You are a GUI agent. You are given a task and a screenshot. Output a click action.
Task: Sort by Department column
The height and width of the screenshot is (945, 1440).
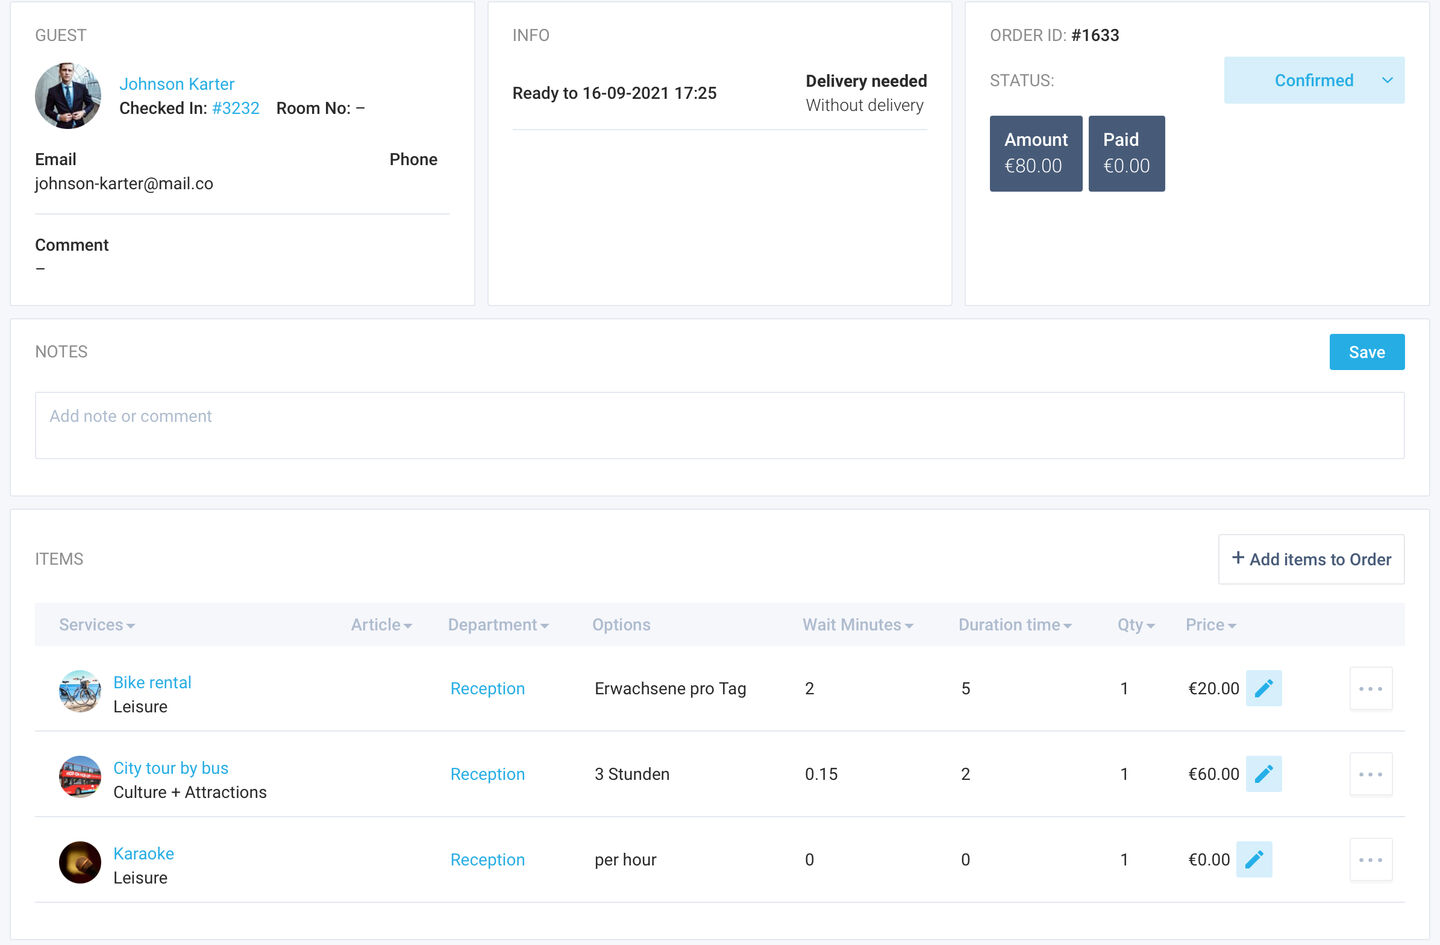498,625
